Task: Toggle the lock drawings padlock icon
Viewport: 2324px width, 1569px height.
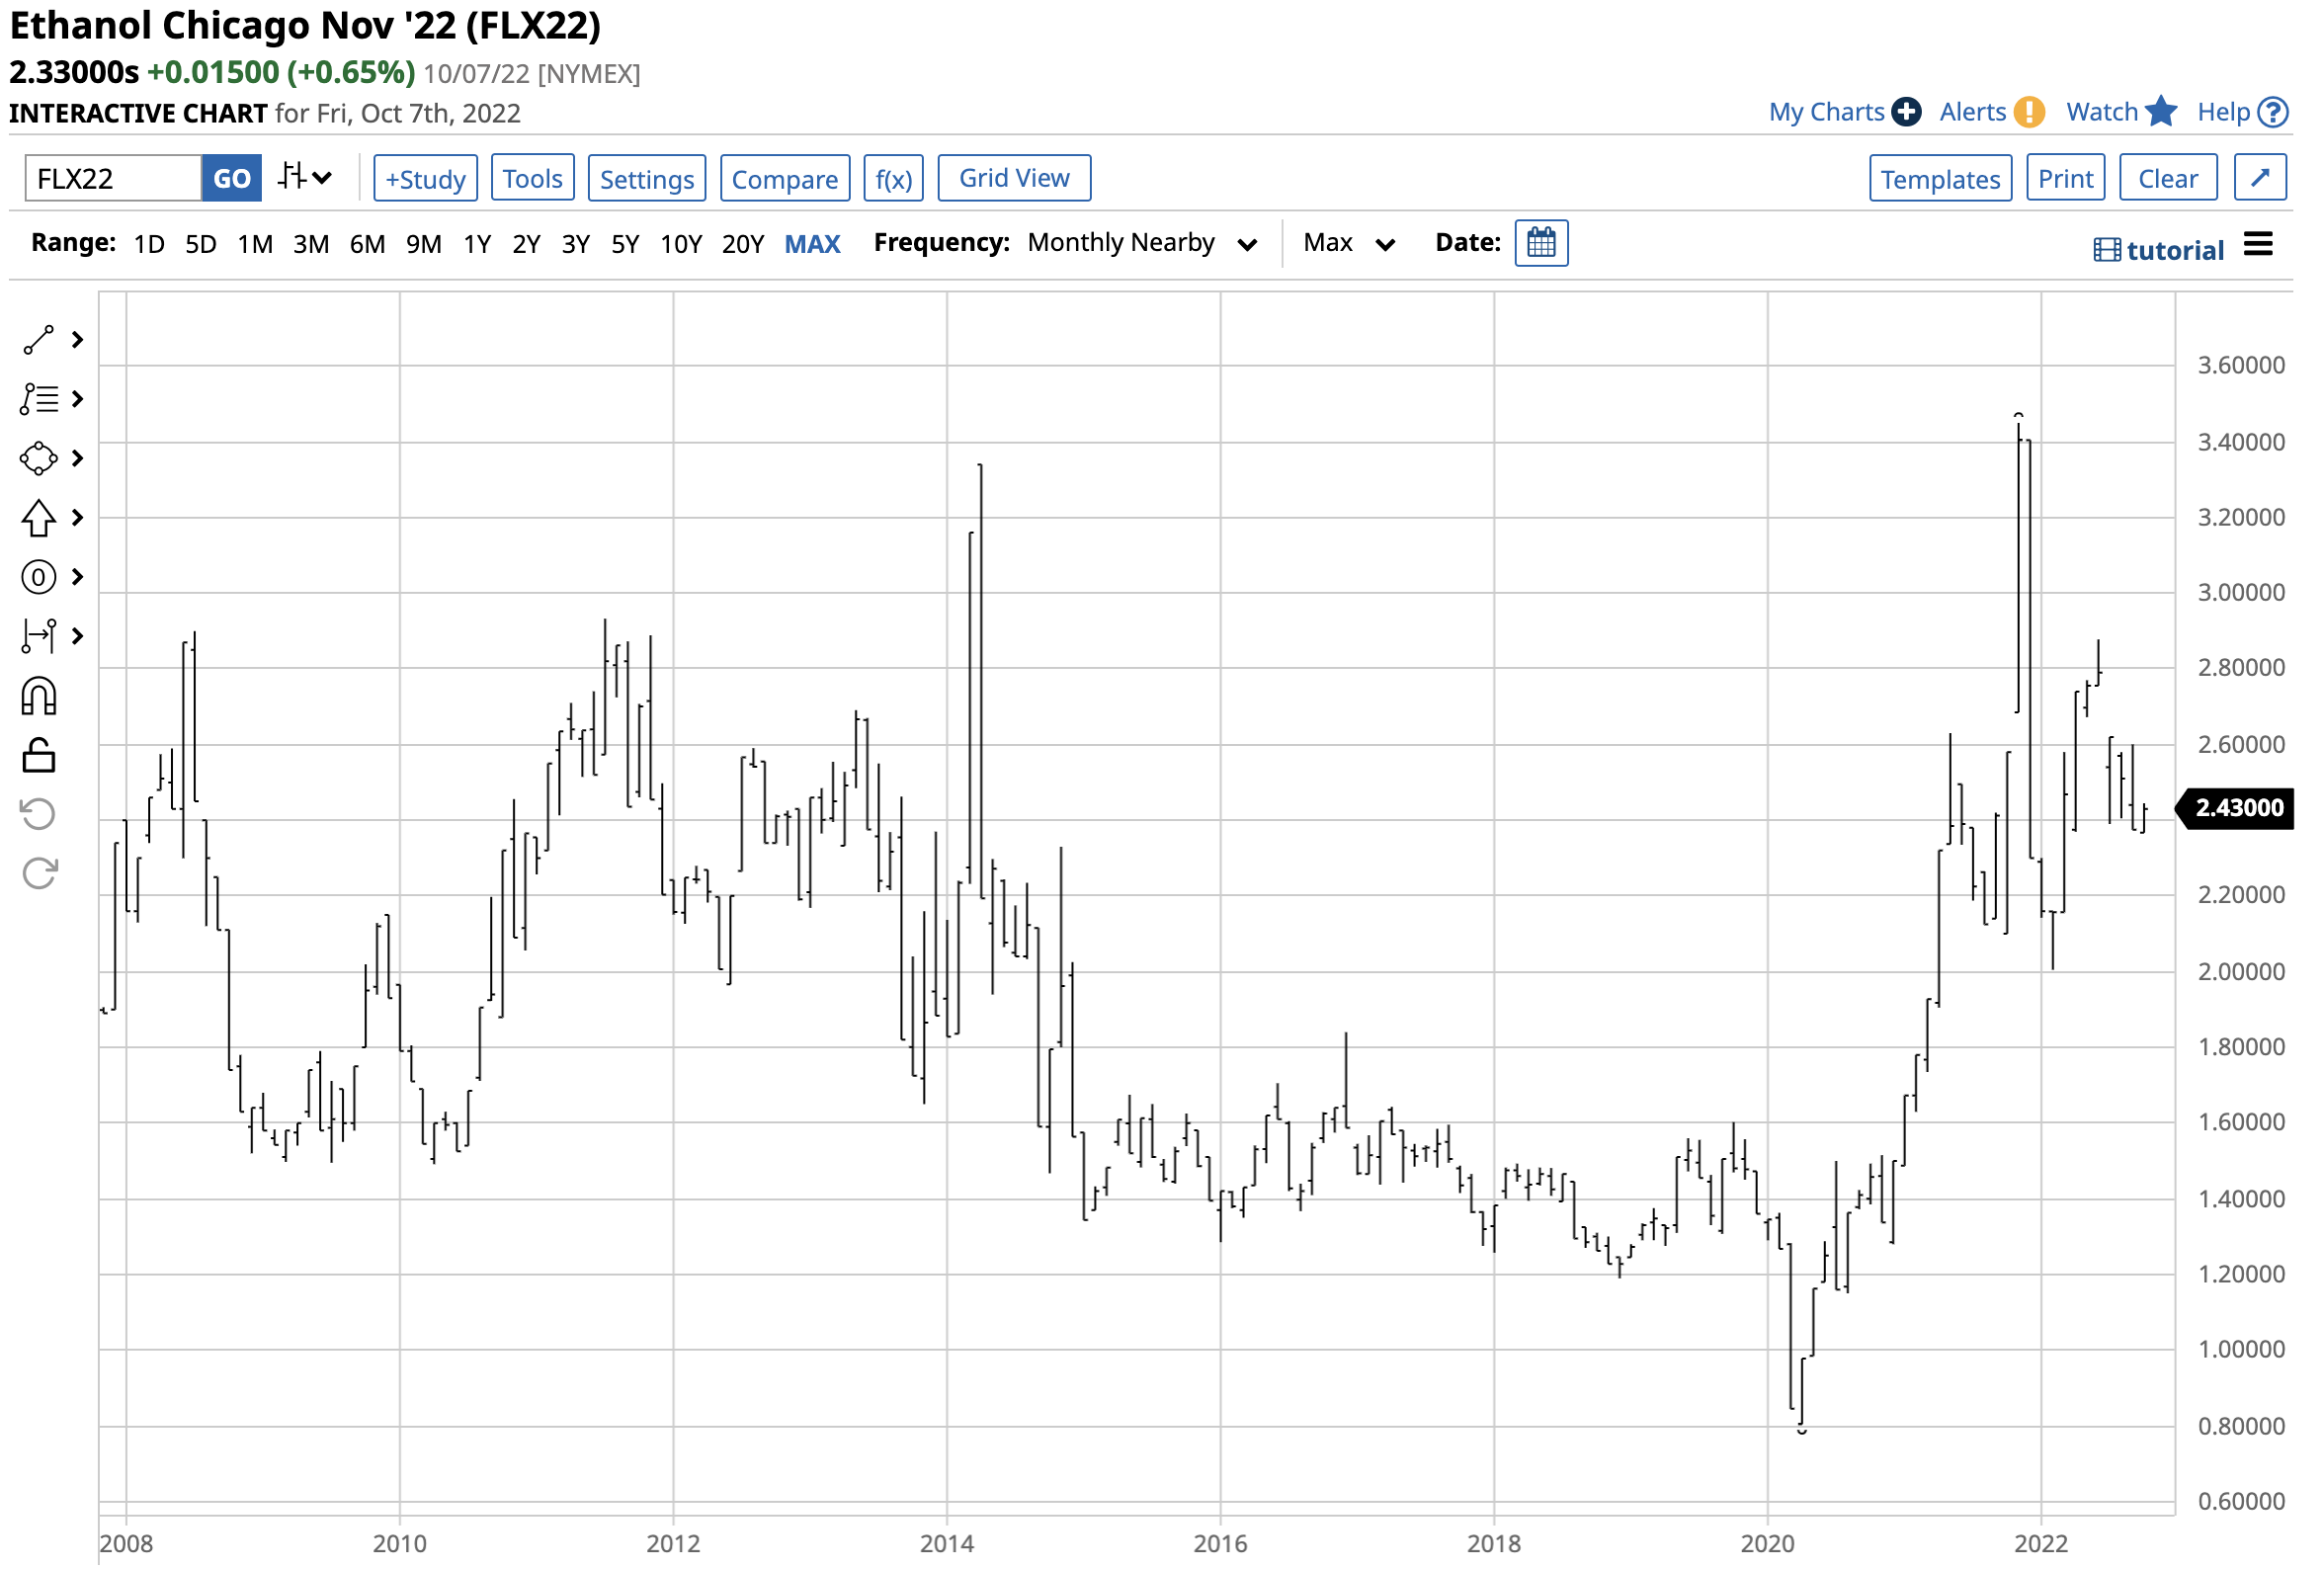Action: point(38,757)
